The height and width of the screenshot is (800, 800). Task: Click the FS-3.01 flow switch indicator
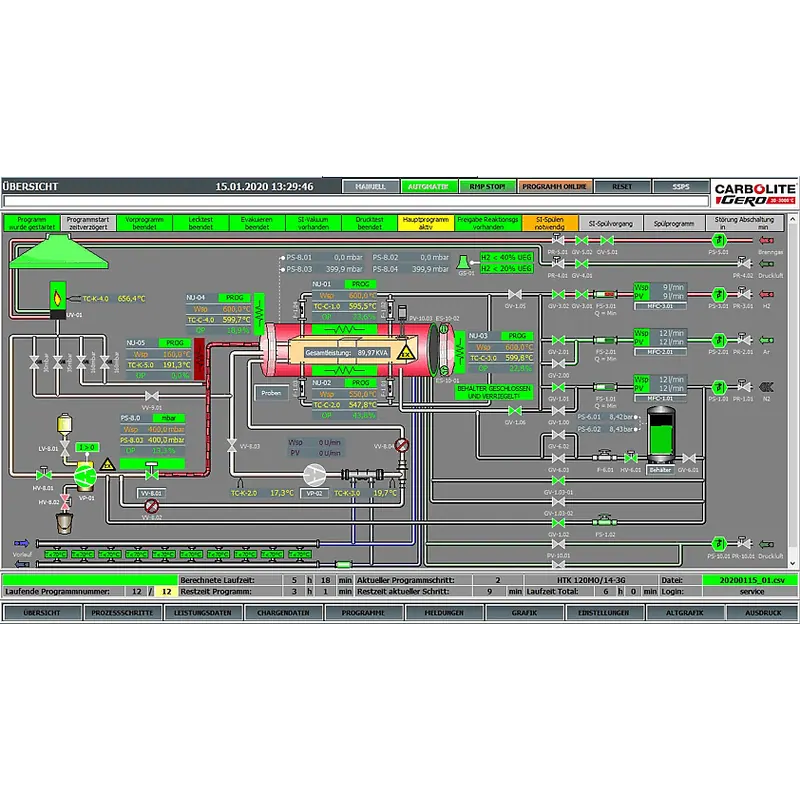pyautogui.click(x=605, y=294)
